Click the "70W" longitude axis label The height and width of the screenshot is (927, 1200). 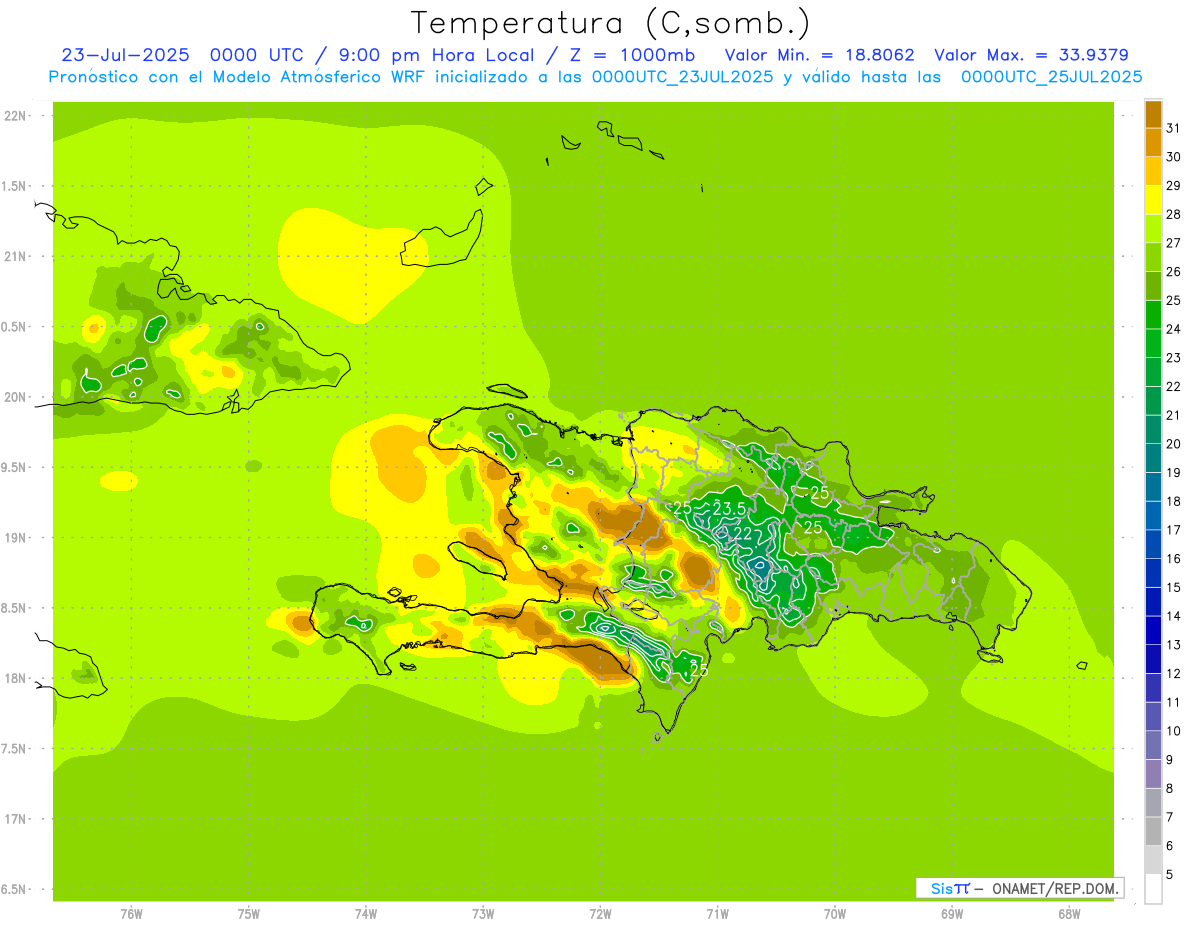click(x=835, y=914)
